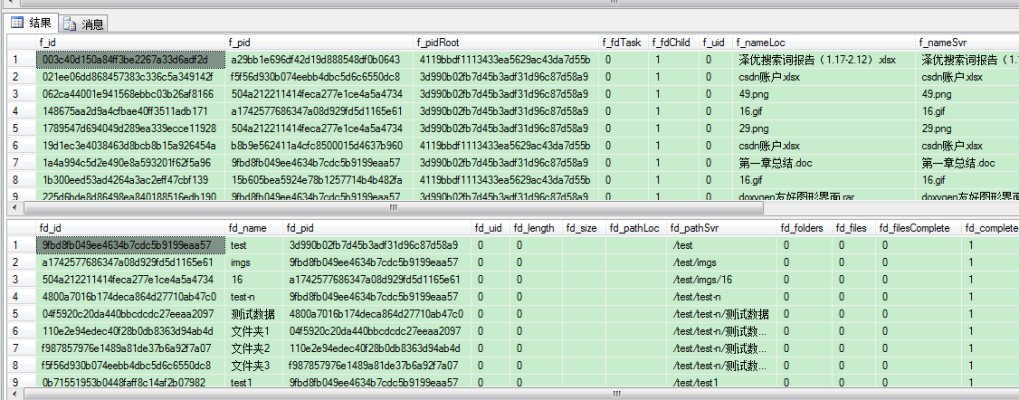The height and width of the screenshot is (400, 1019).
Task: Click left arrow of lower grid scrollbar
Action: [x=12, y=394]
